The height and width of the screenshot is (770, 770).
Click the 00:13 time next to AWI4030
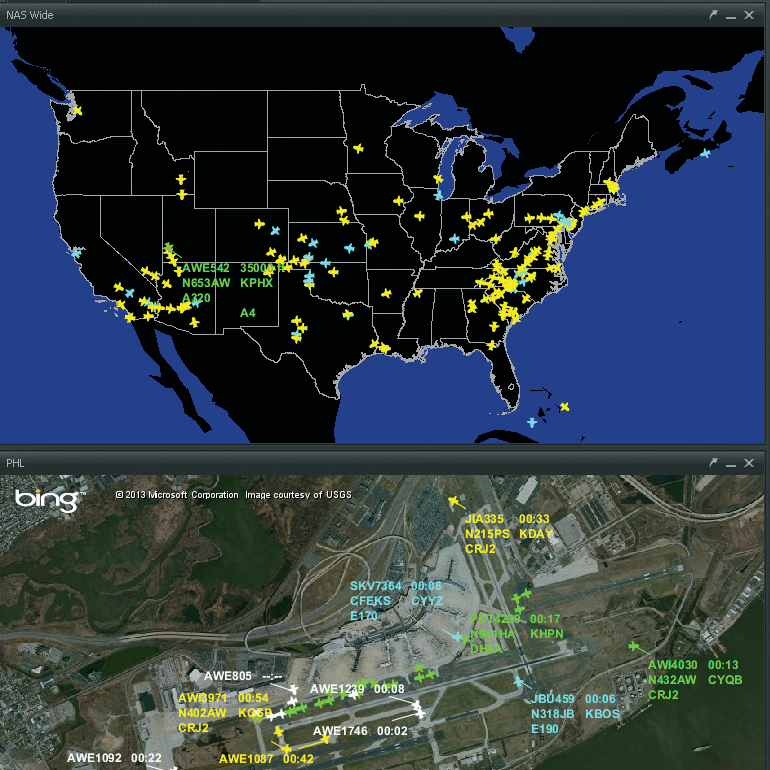tap(723, 665)
